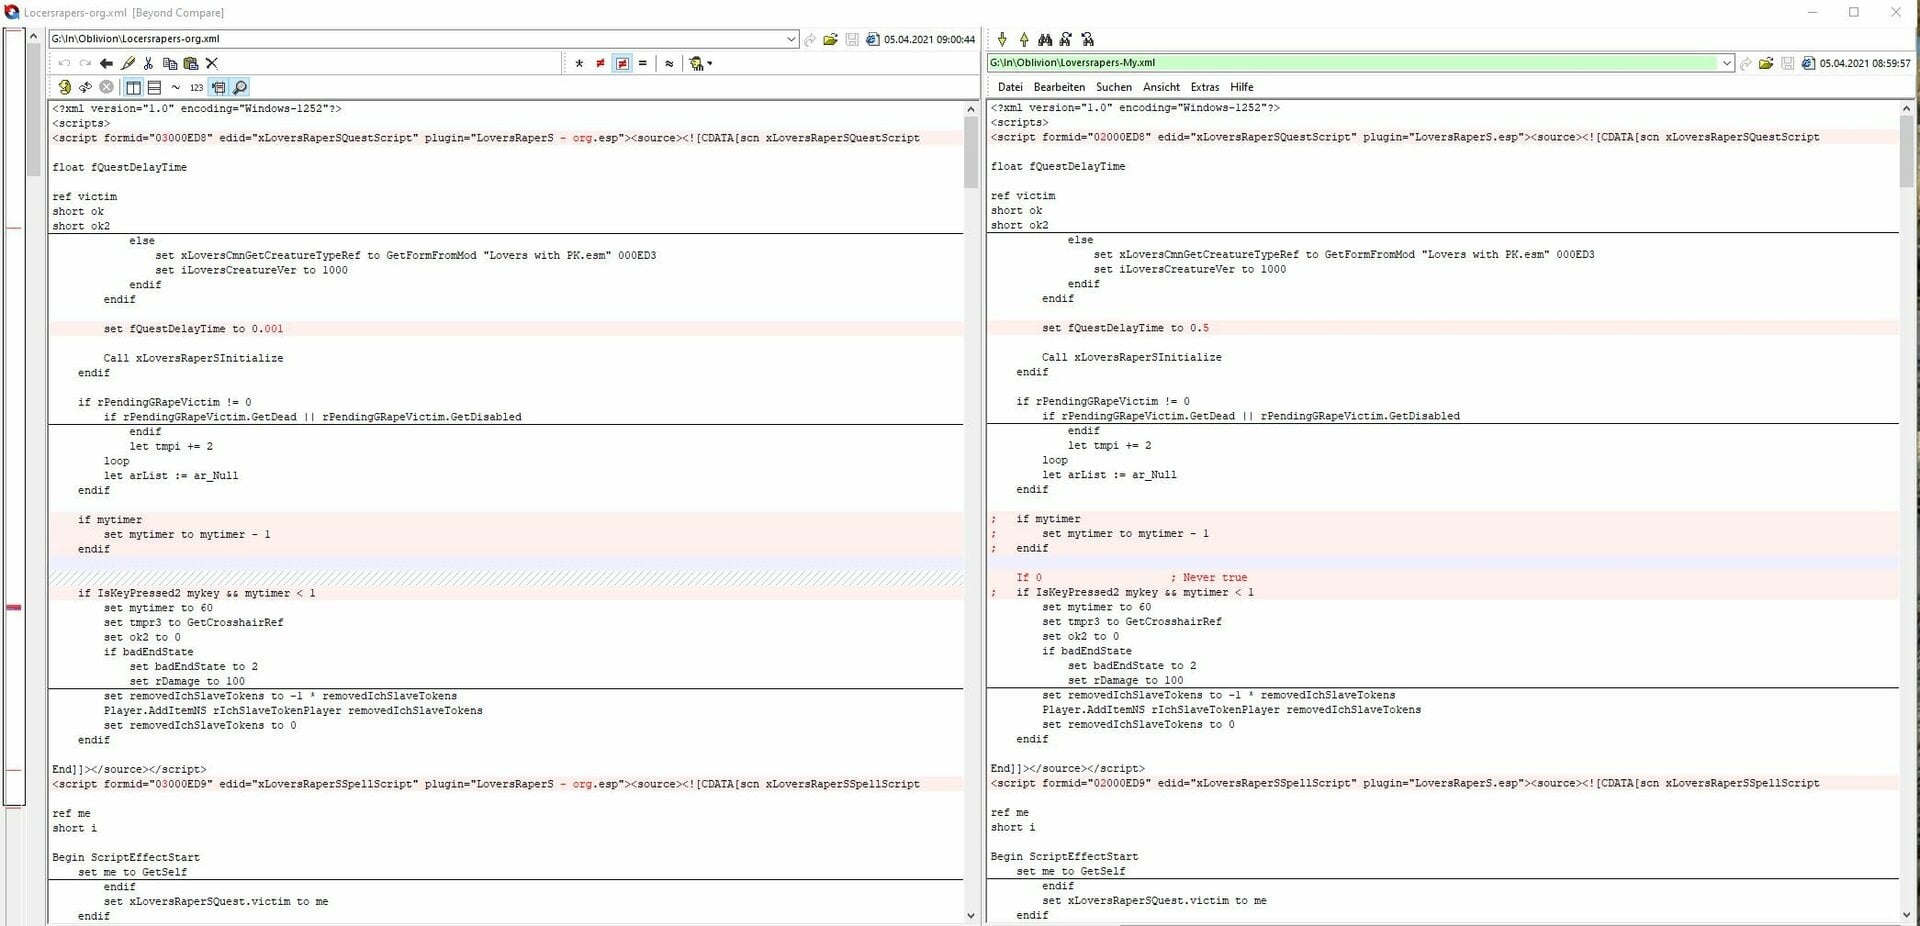1920x926 pixels.
Task: Click the clipboard paste icon
Action: [x=190, y=63]
